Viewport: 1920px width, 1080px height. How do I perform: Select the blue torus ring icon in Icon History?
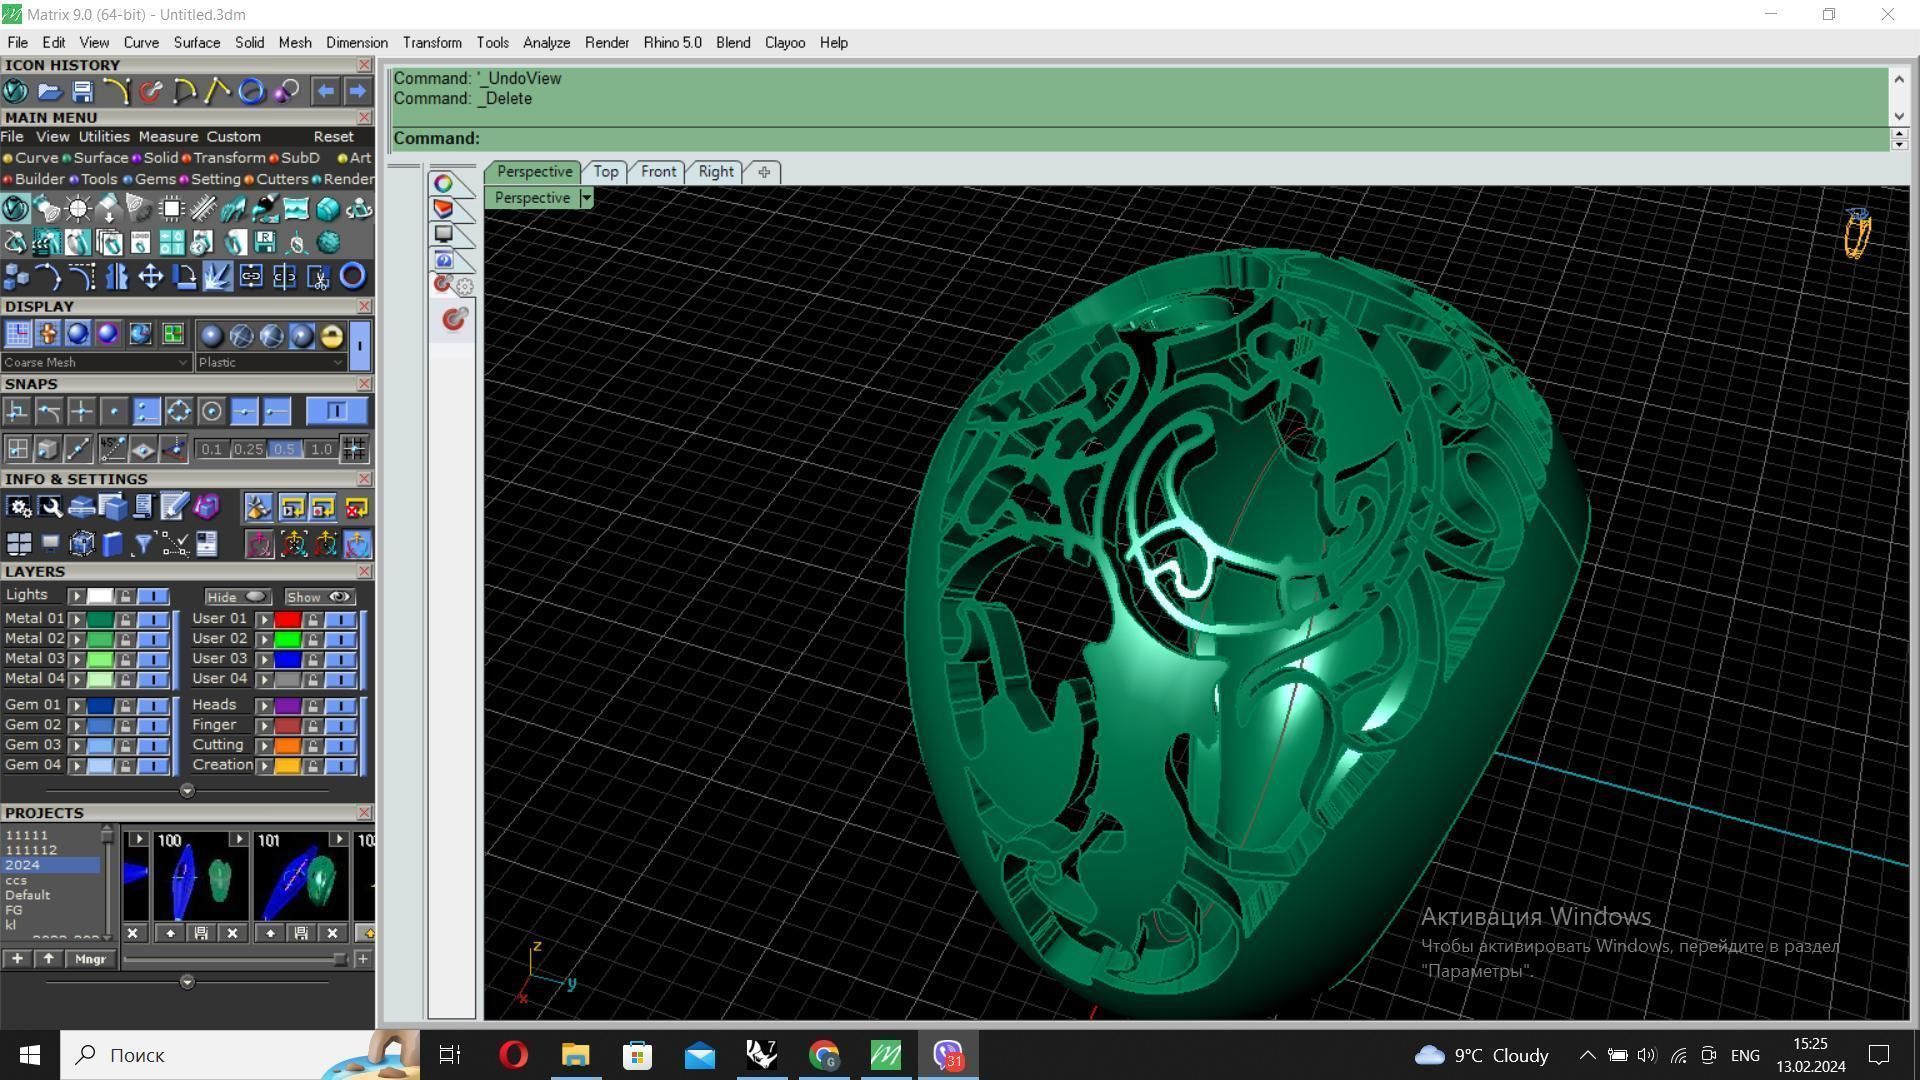[x=251, y=92]
